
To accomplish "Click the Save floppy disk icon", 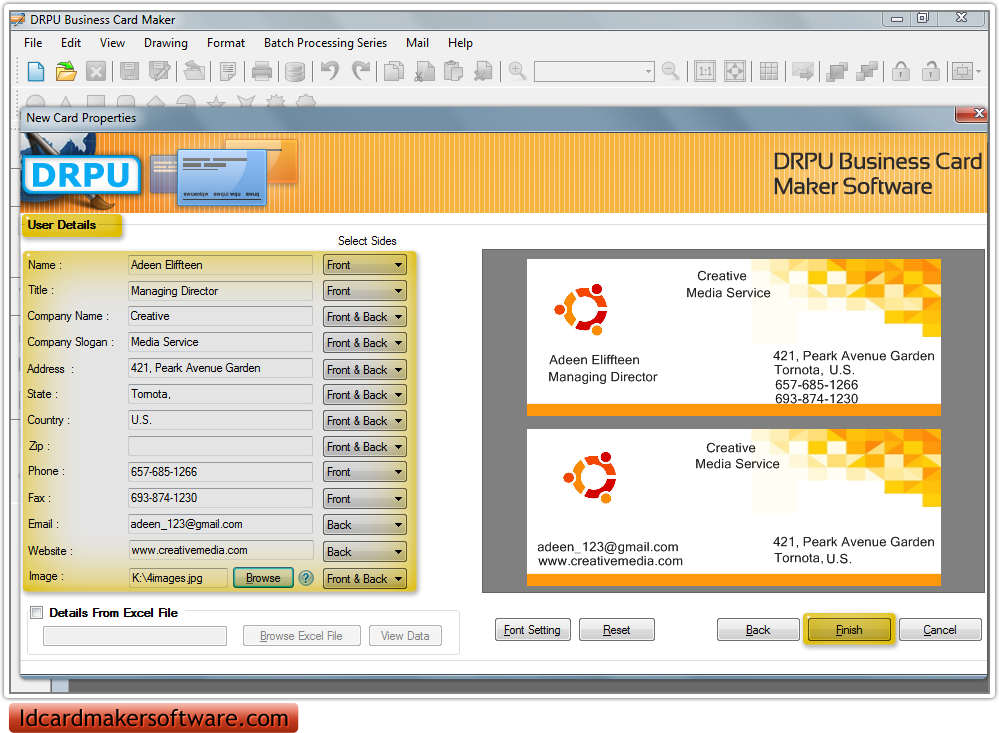I will pyautogui.click(x=129, y=71).
